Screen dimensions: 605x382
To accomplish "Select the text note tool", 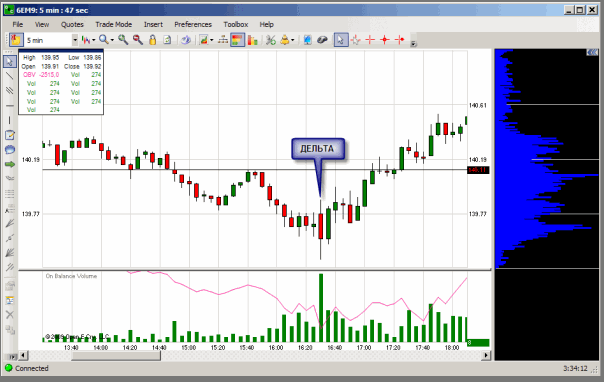I will [10, 135].
